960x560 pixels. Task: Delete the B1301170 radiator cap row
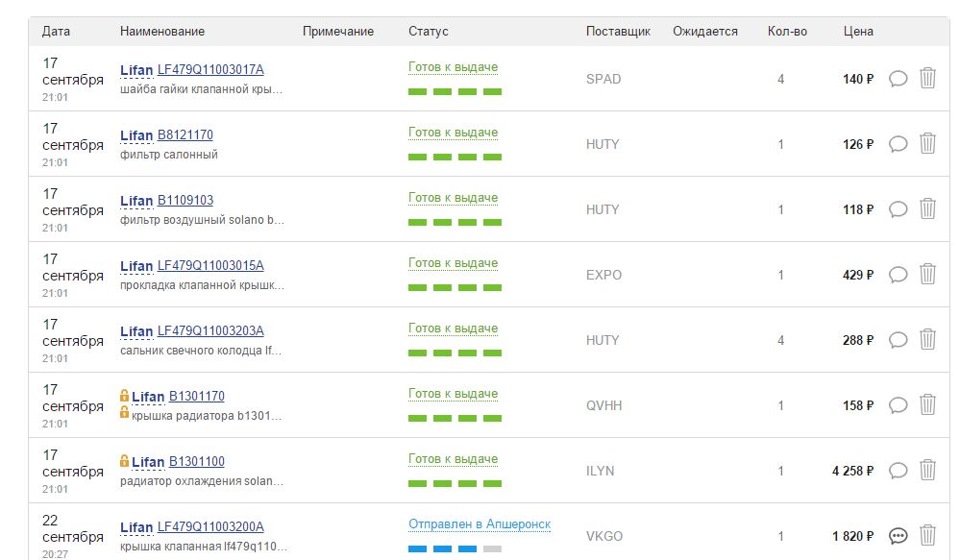[928, 405]
